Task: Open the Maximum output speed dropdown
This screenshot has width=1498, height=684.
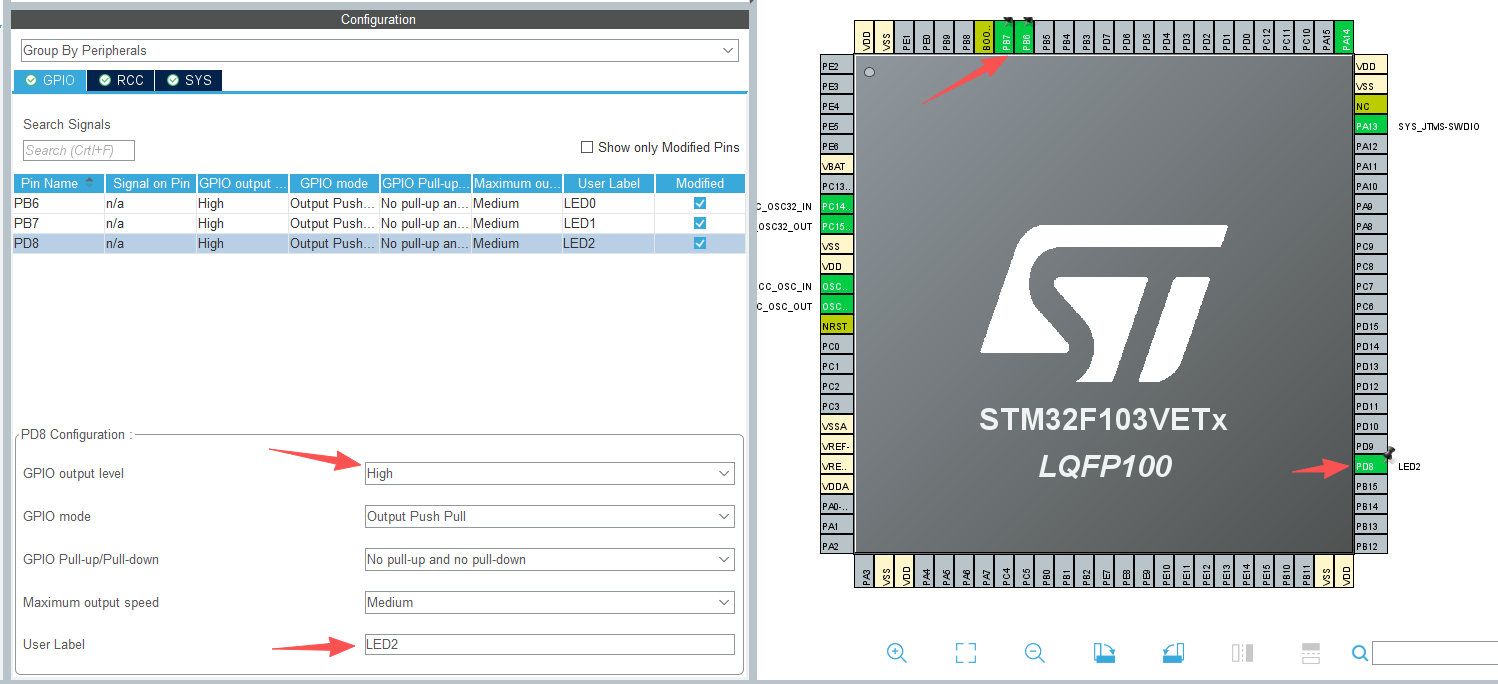Action: pos(550,602)
